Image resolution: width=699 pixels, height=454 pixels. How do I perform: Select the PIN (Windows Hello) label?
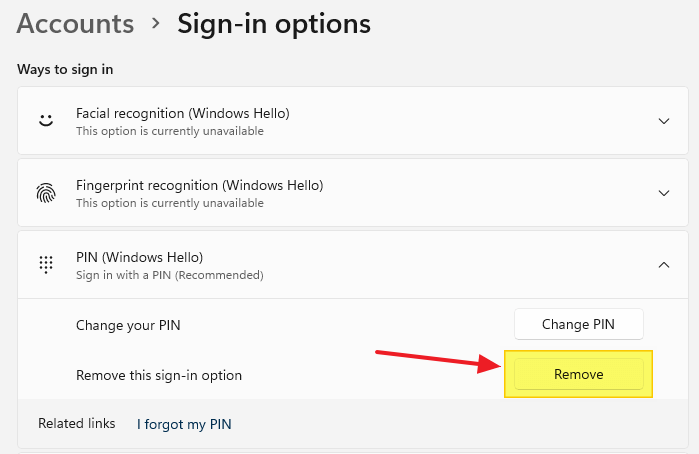pos(139,257)
